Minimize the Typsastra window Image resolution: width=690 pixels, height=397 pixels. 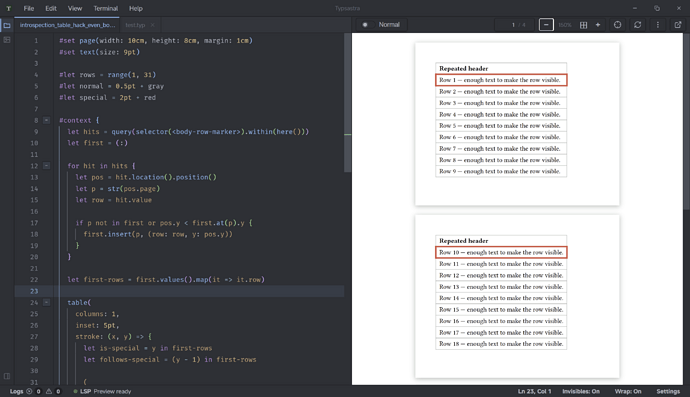tap(635, 8)
